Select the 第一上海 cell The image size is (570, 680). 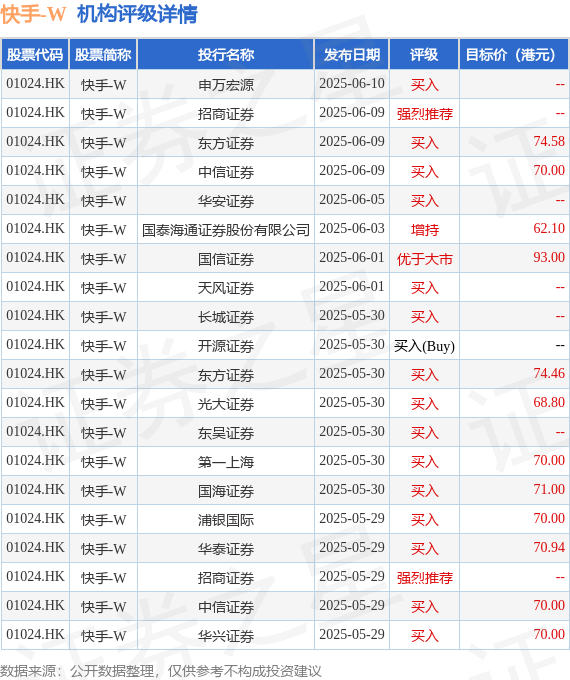coord(226,462)
